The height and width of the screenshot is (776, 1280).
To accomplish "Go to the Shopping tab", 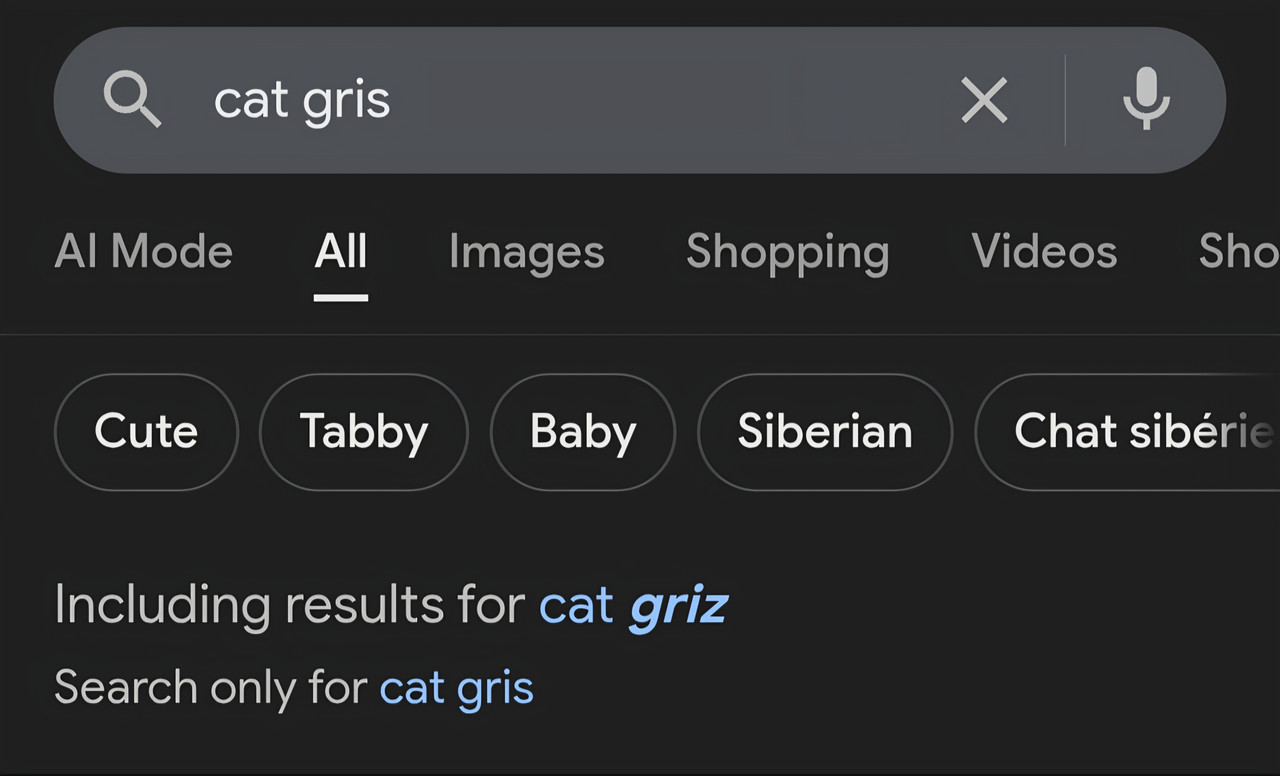I will (787, 252).
